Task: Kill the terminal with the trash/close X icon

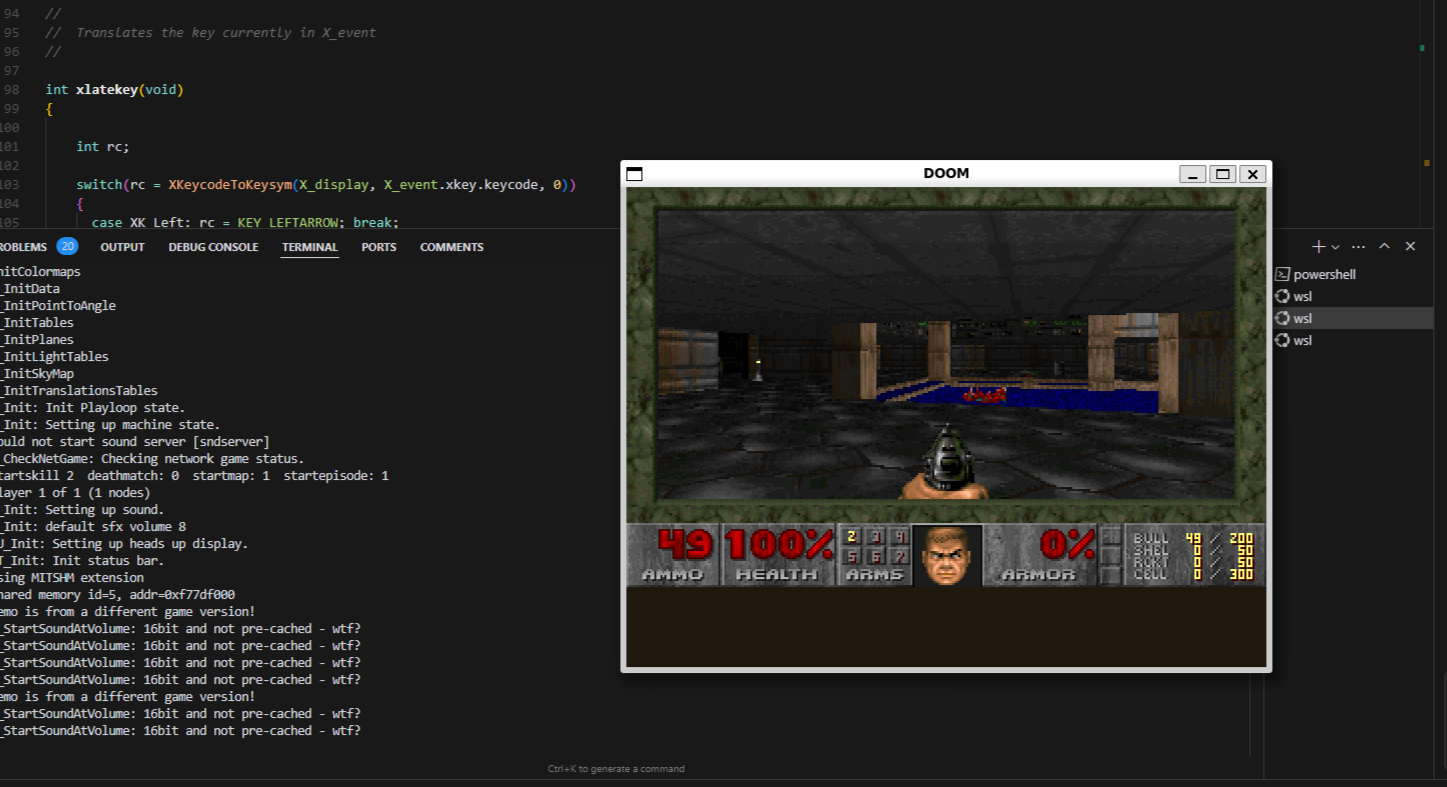Action: click(x=1410, y=245)
